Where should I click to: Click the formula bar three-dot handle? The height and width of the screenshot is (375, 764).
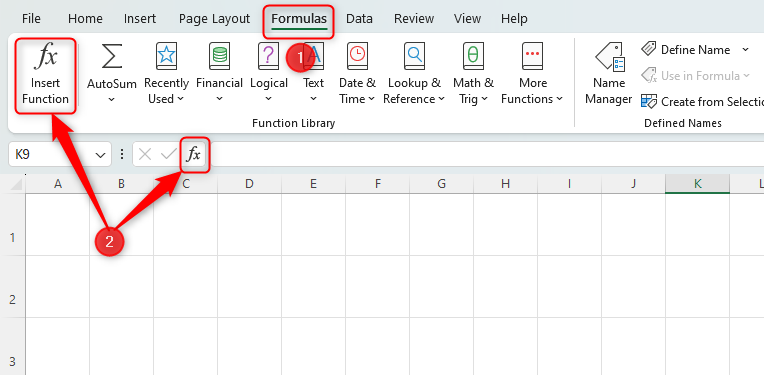coord(122,155)
